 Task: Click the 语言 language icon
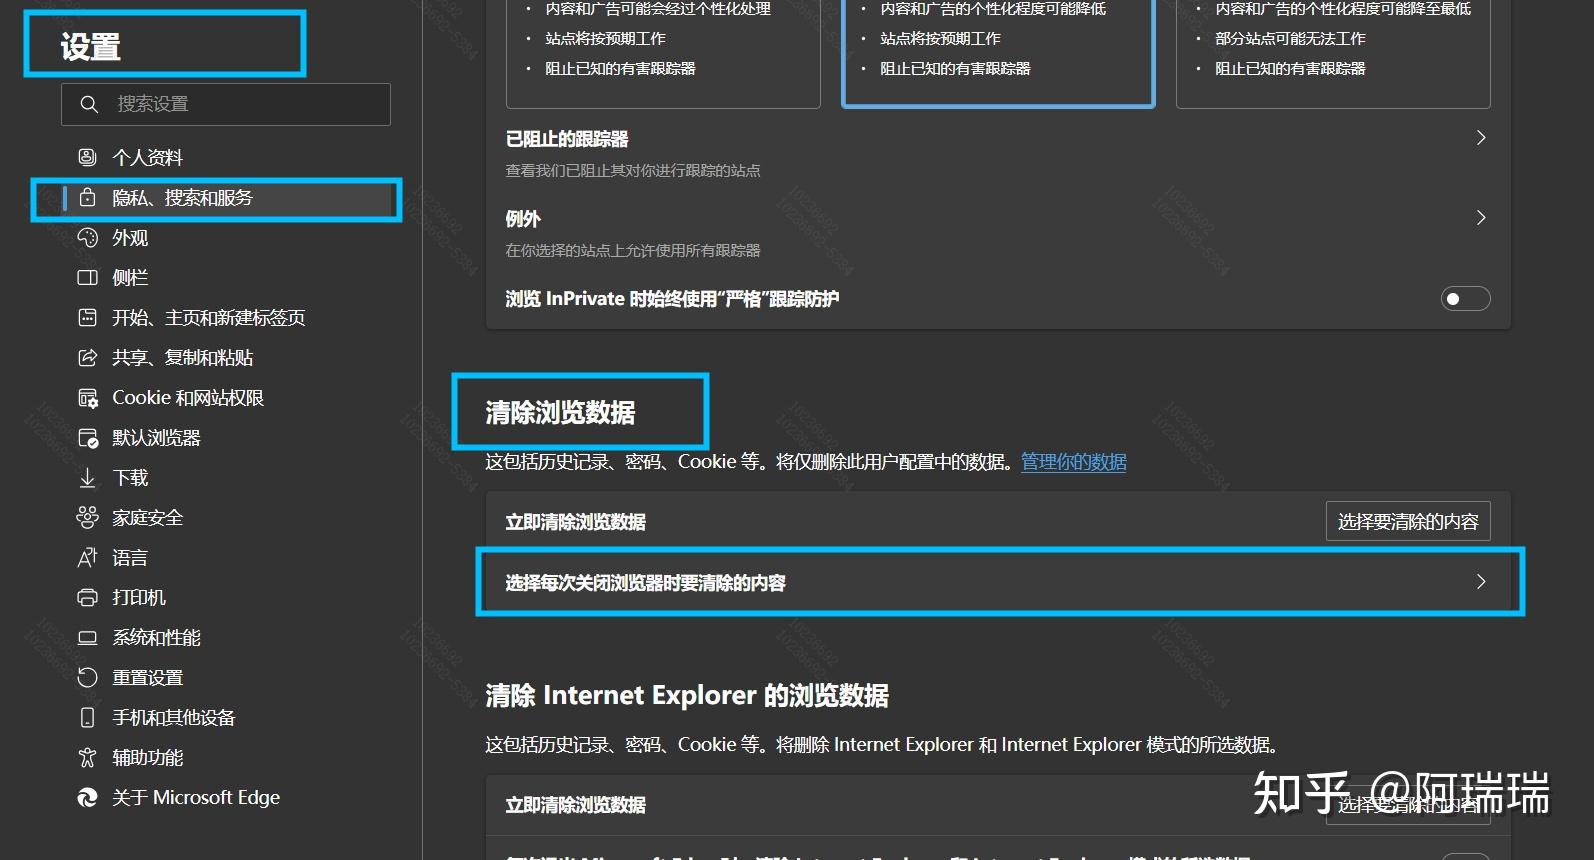coord(88,557)
